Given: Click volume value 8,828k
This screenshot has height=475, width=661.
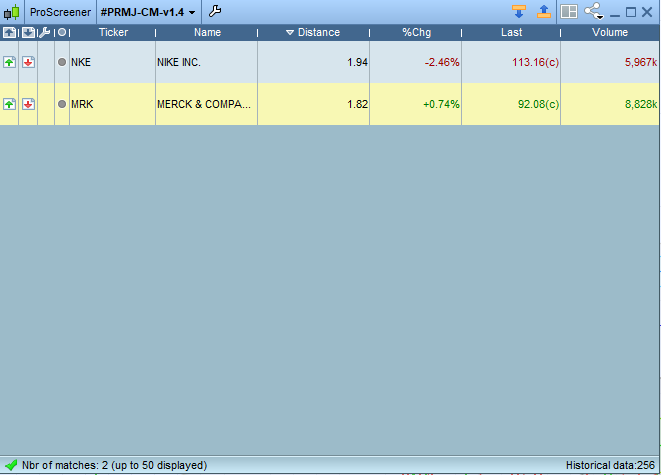Looking at the screenshot, I should click(x=641, y=105).
